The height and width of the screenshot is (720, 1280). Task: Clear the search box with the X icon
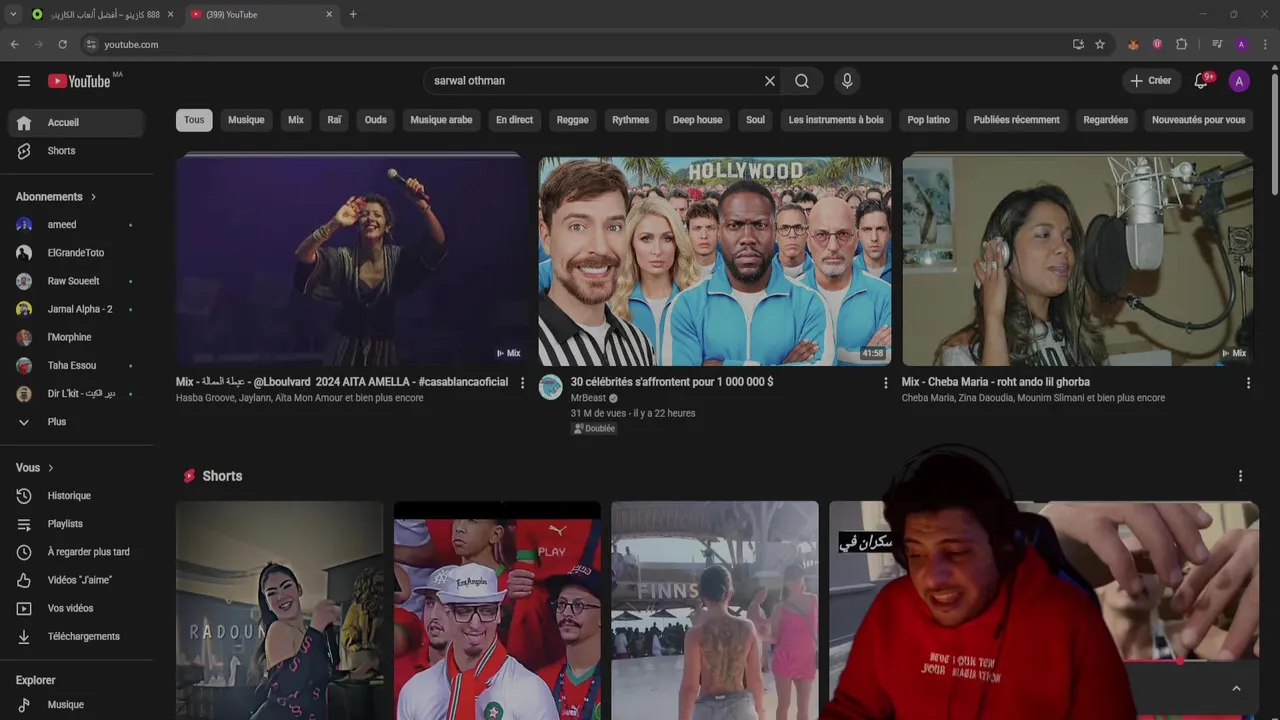(770, 81)
